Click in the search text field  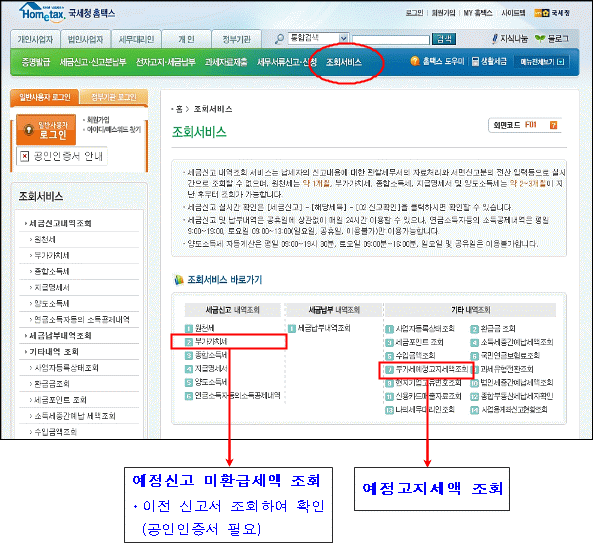[x=390, y=39]
